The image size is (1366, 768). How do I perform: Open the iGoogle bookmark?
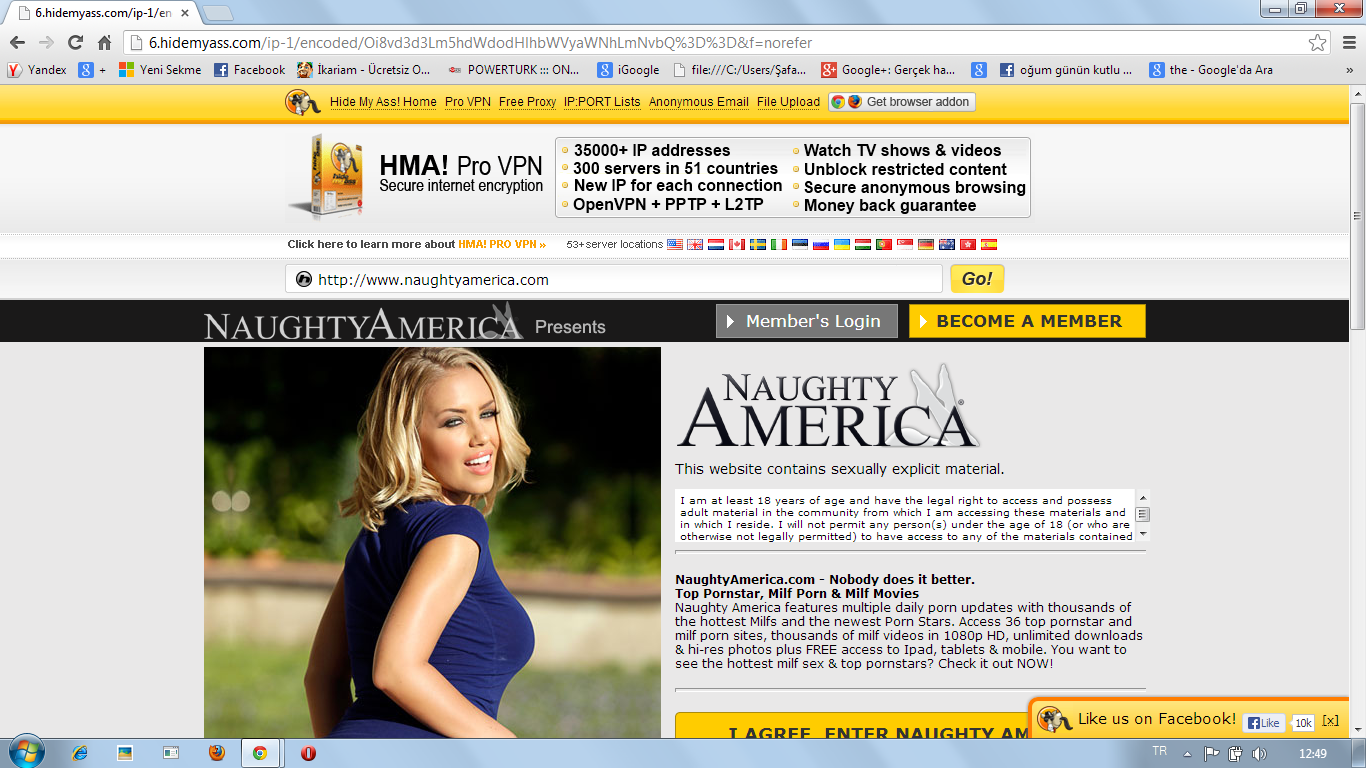(x=629, y=70)
